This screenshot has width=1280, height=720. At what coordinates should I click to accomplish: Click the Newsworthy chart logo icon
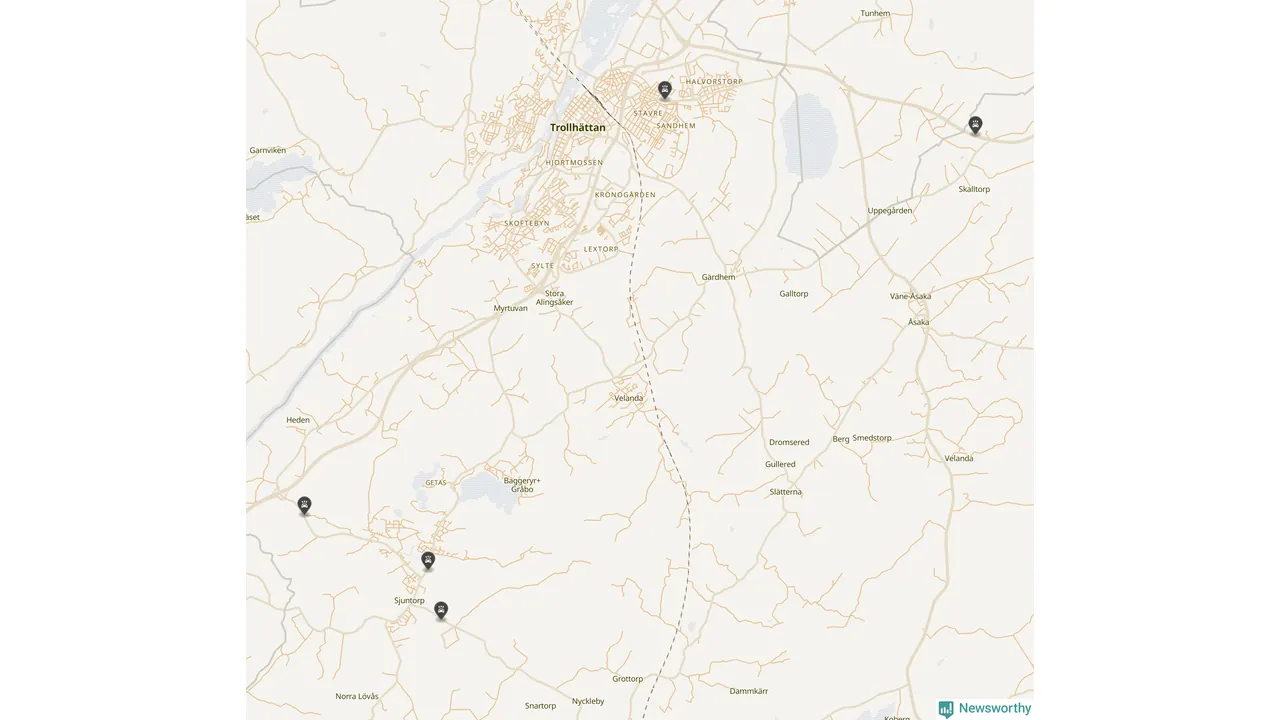(x=946, y=709)
